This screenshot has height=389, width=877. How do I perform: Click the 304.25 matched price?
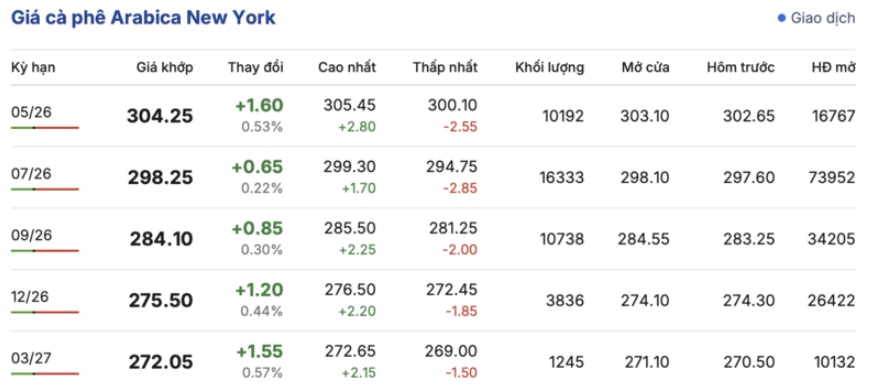point(160,116)
